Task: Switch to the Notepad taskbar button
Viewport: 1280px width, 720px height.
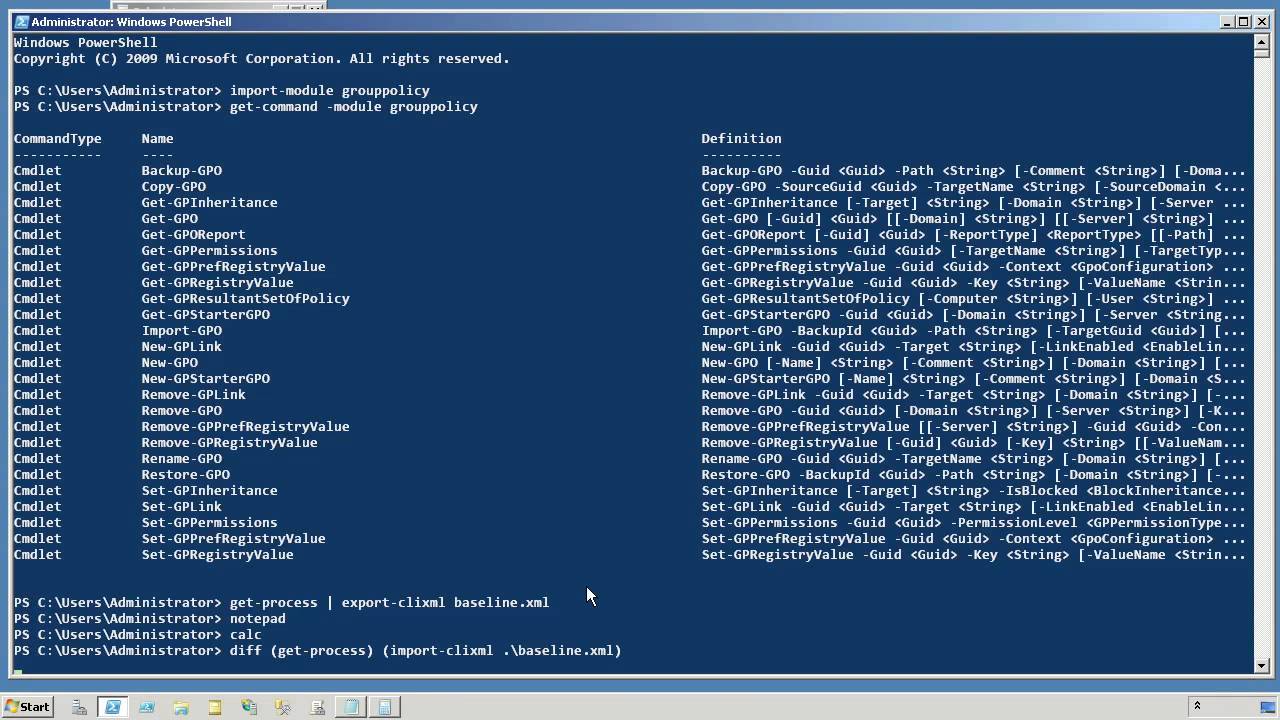Action: [x=351, y=707]
